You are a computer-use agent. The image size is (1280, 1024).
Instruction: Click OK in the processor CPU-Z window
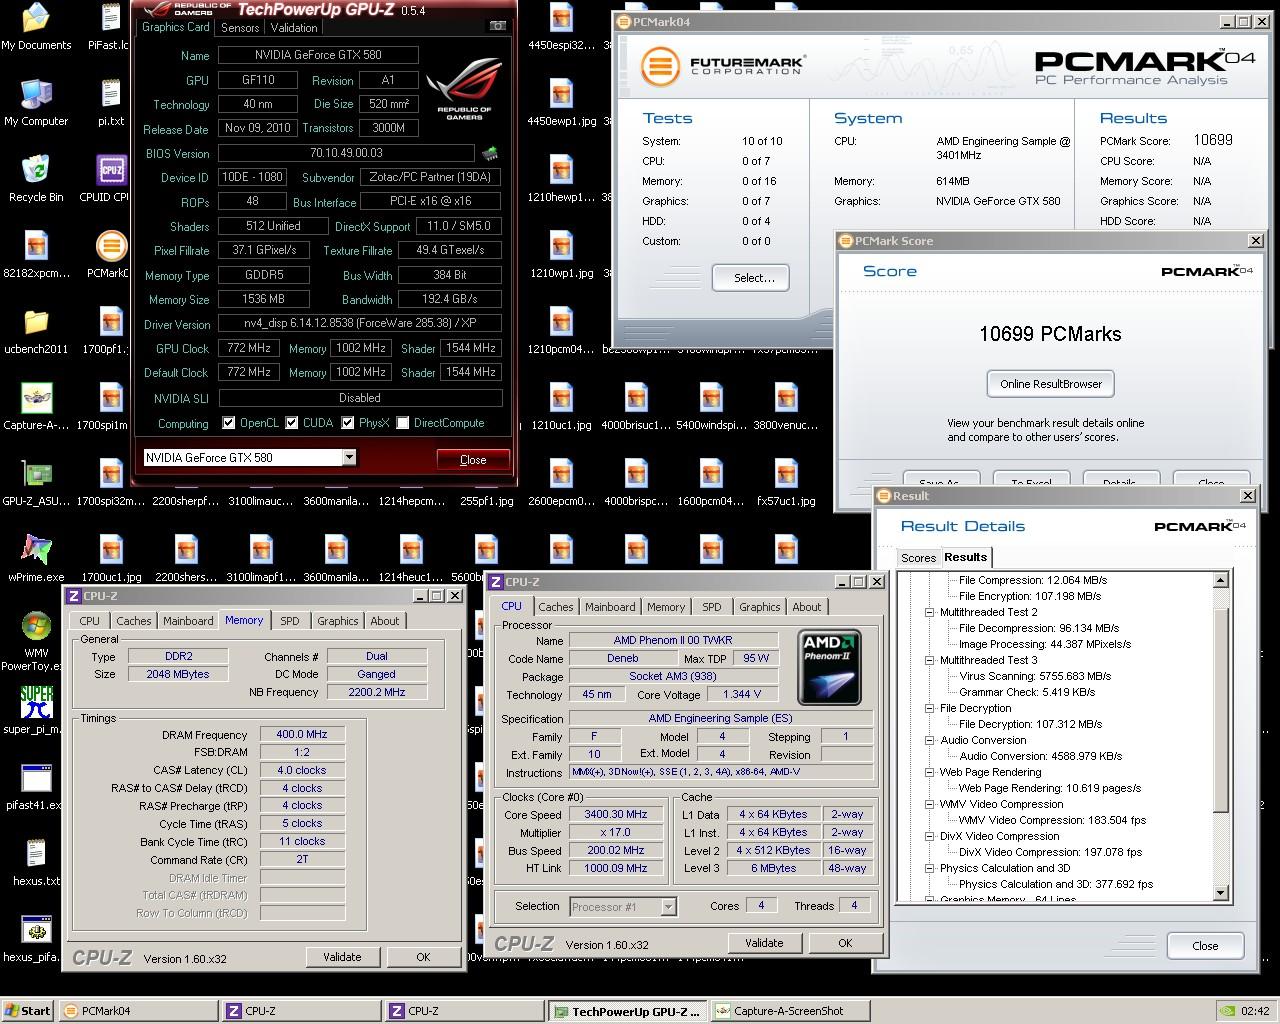(845, 943)
